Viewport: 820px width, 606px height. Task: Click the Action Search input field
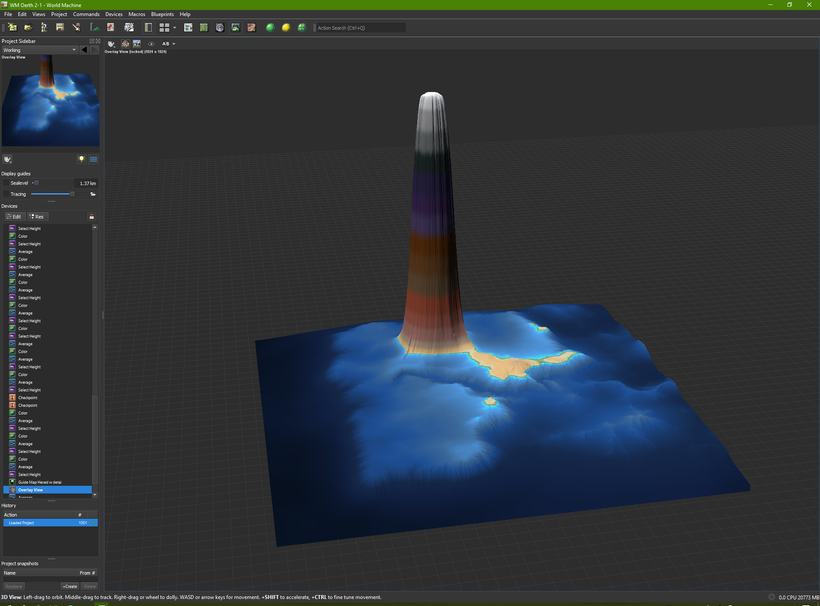coord(360,27)
